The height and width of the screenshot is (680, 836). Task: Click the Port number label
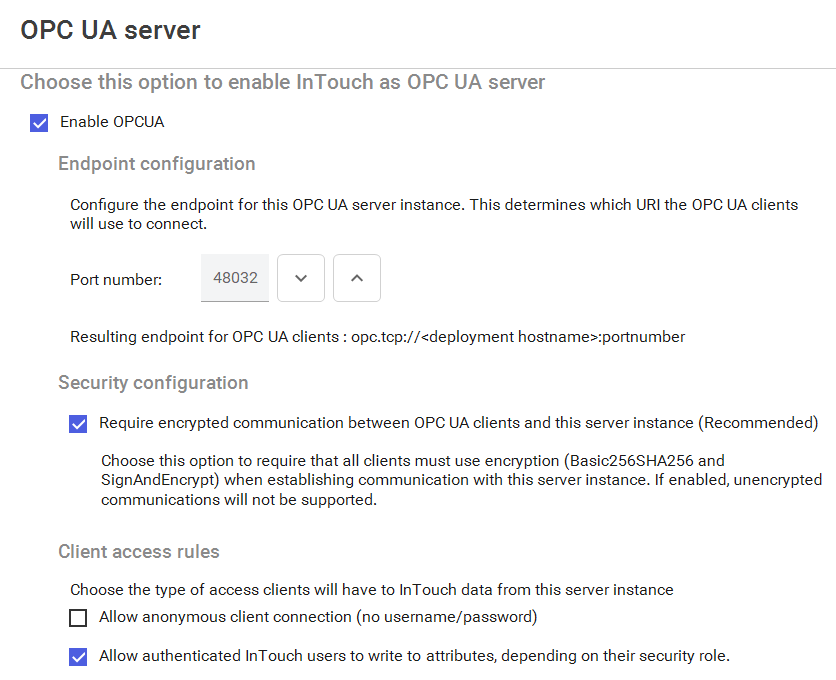(116, 279)
